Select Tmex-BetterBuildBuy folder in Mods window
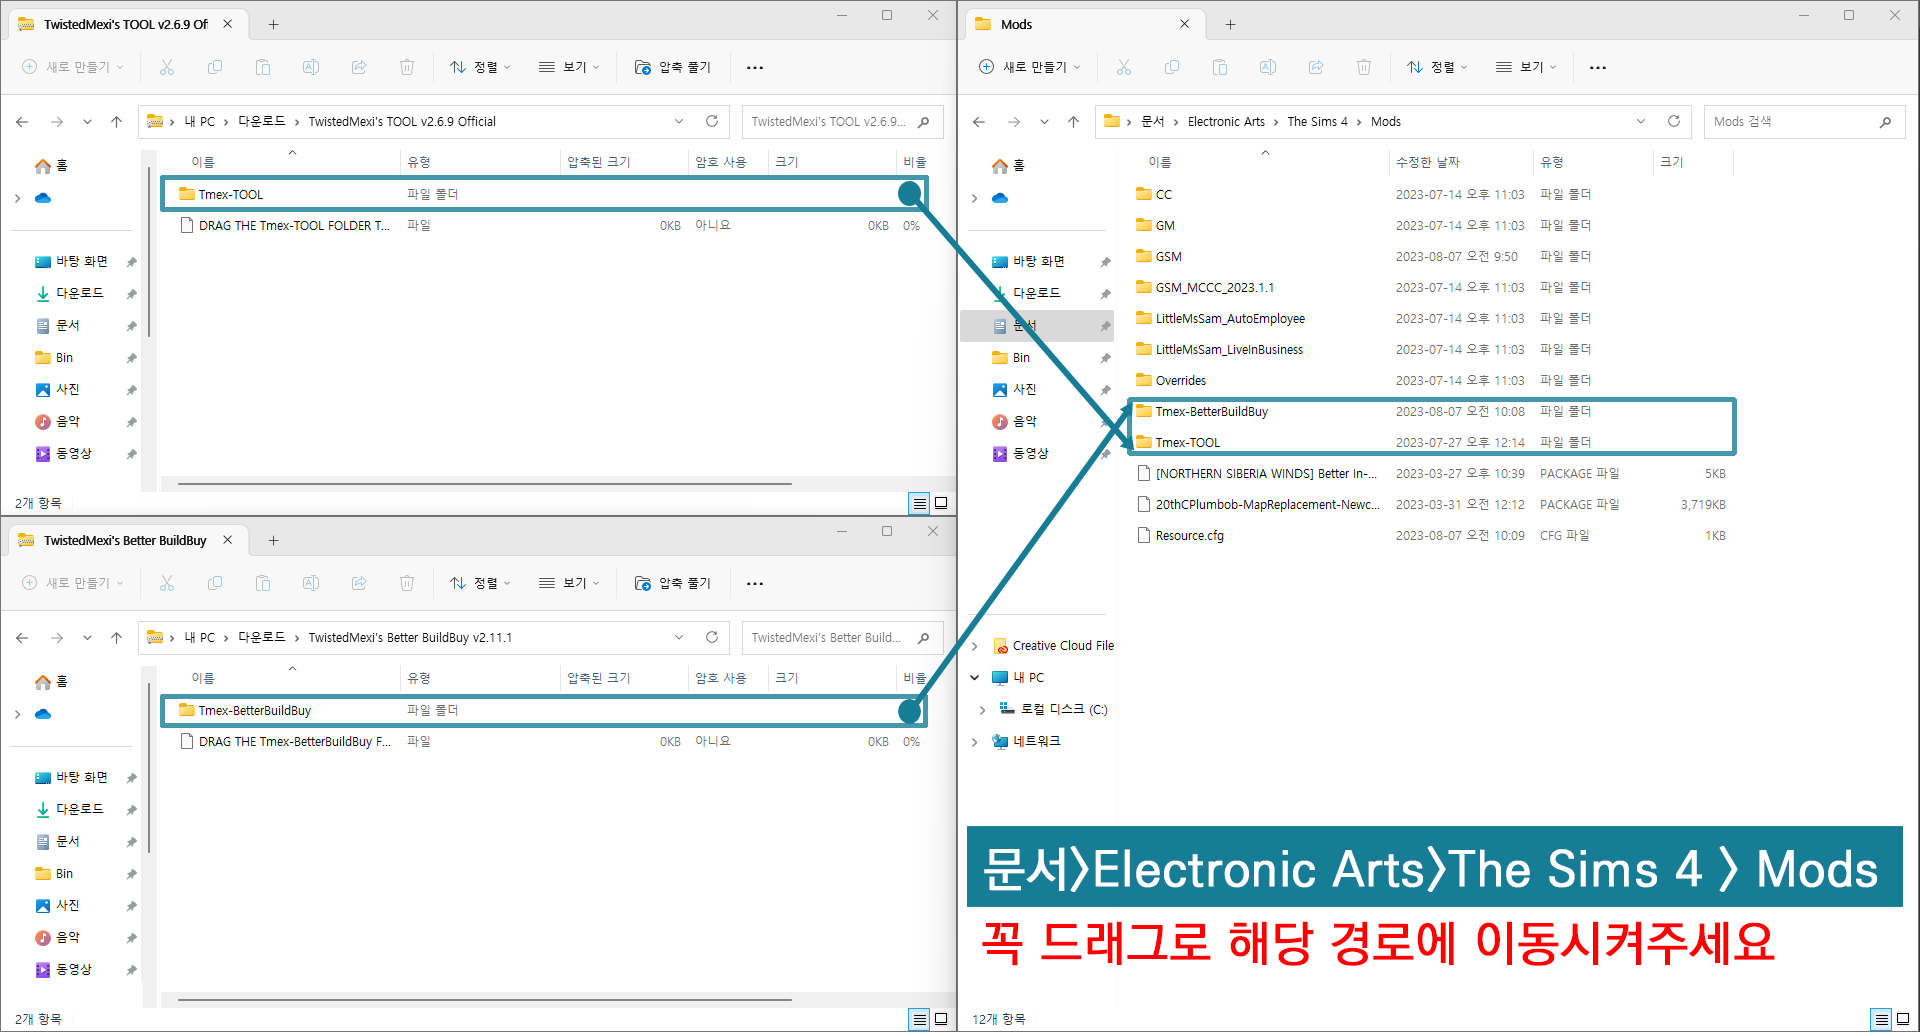This screenshot has width=1920, height=1032. pos(1432,411)
